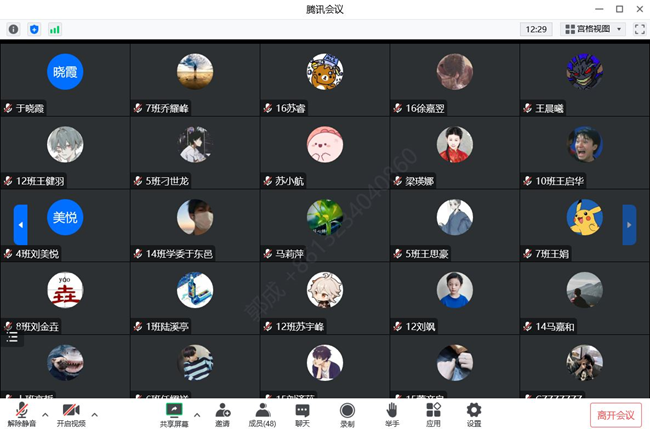Start recording (录制)
Viewport: 650px width, 429px height.
[x=347, y=415]
